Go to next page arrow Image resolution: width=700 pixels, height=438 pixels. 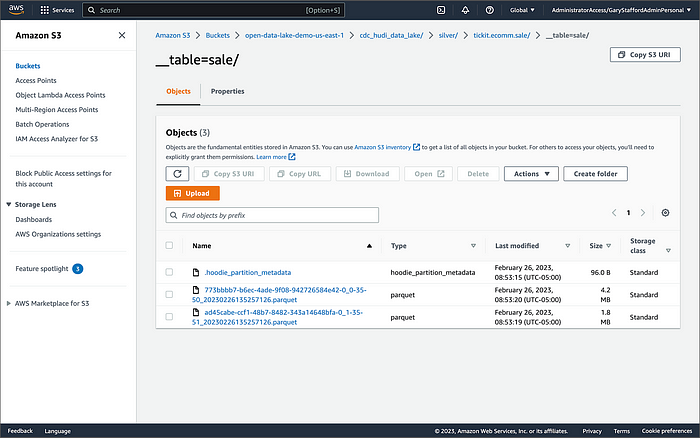coord(643,213)
